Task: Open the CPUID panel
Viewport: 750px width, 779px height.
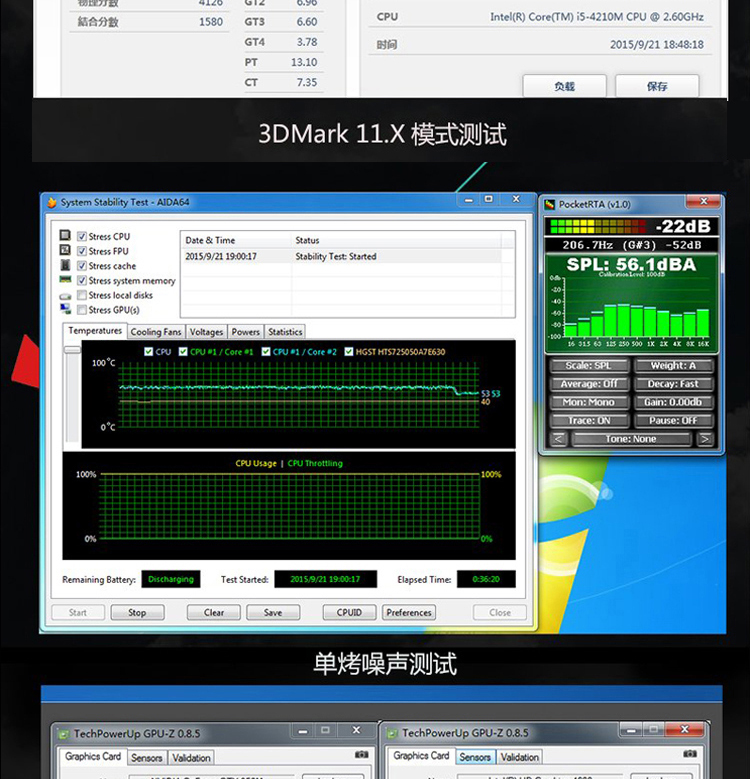Action: (349, 613)
